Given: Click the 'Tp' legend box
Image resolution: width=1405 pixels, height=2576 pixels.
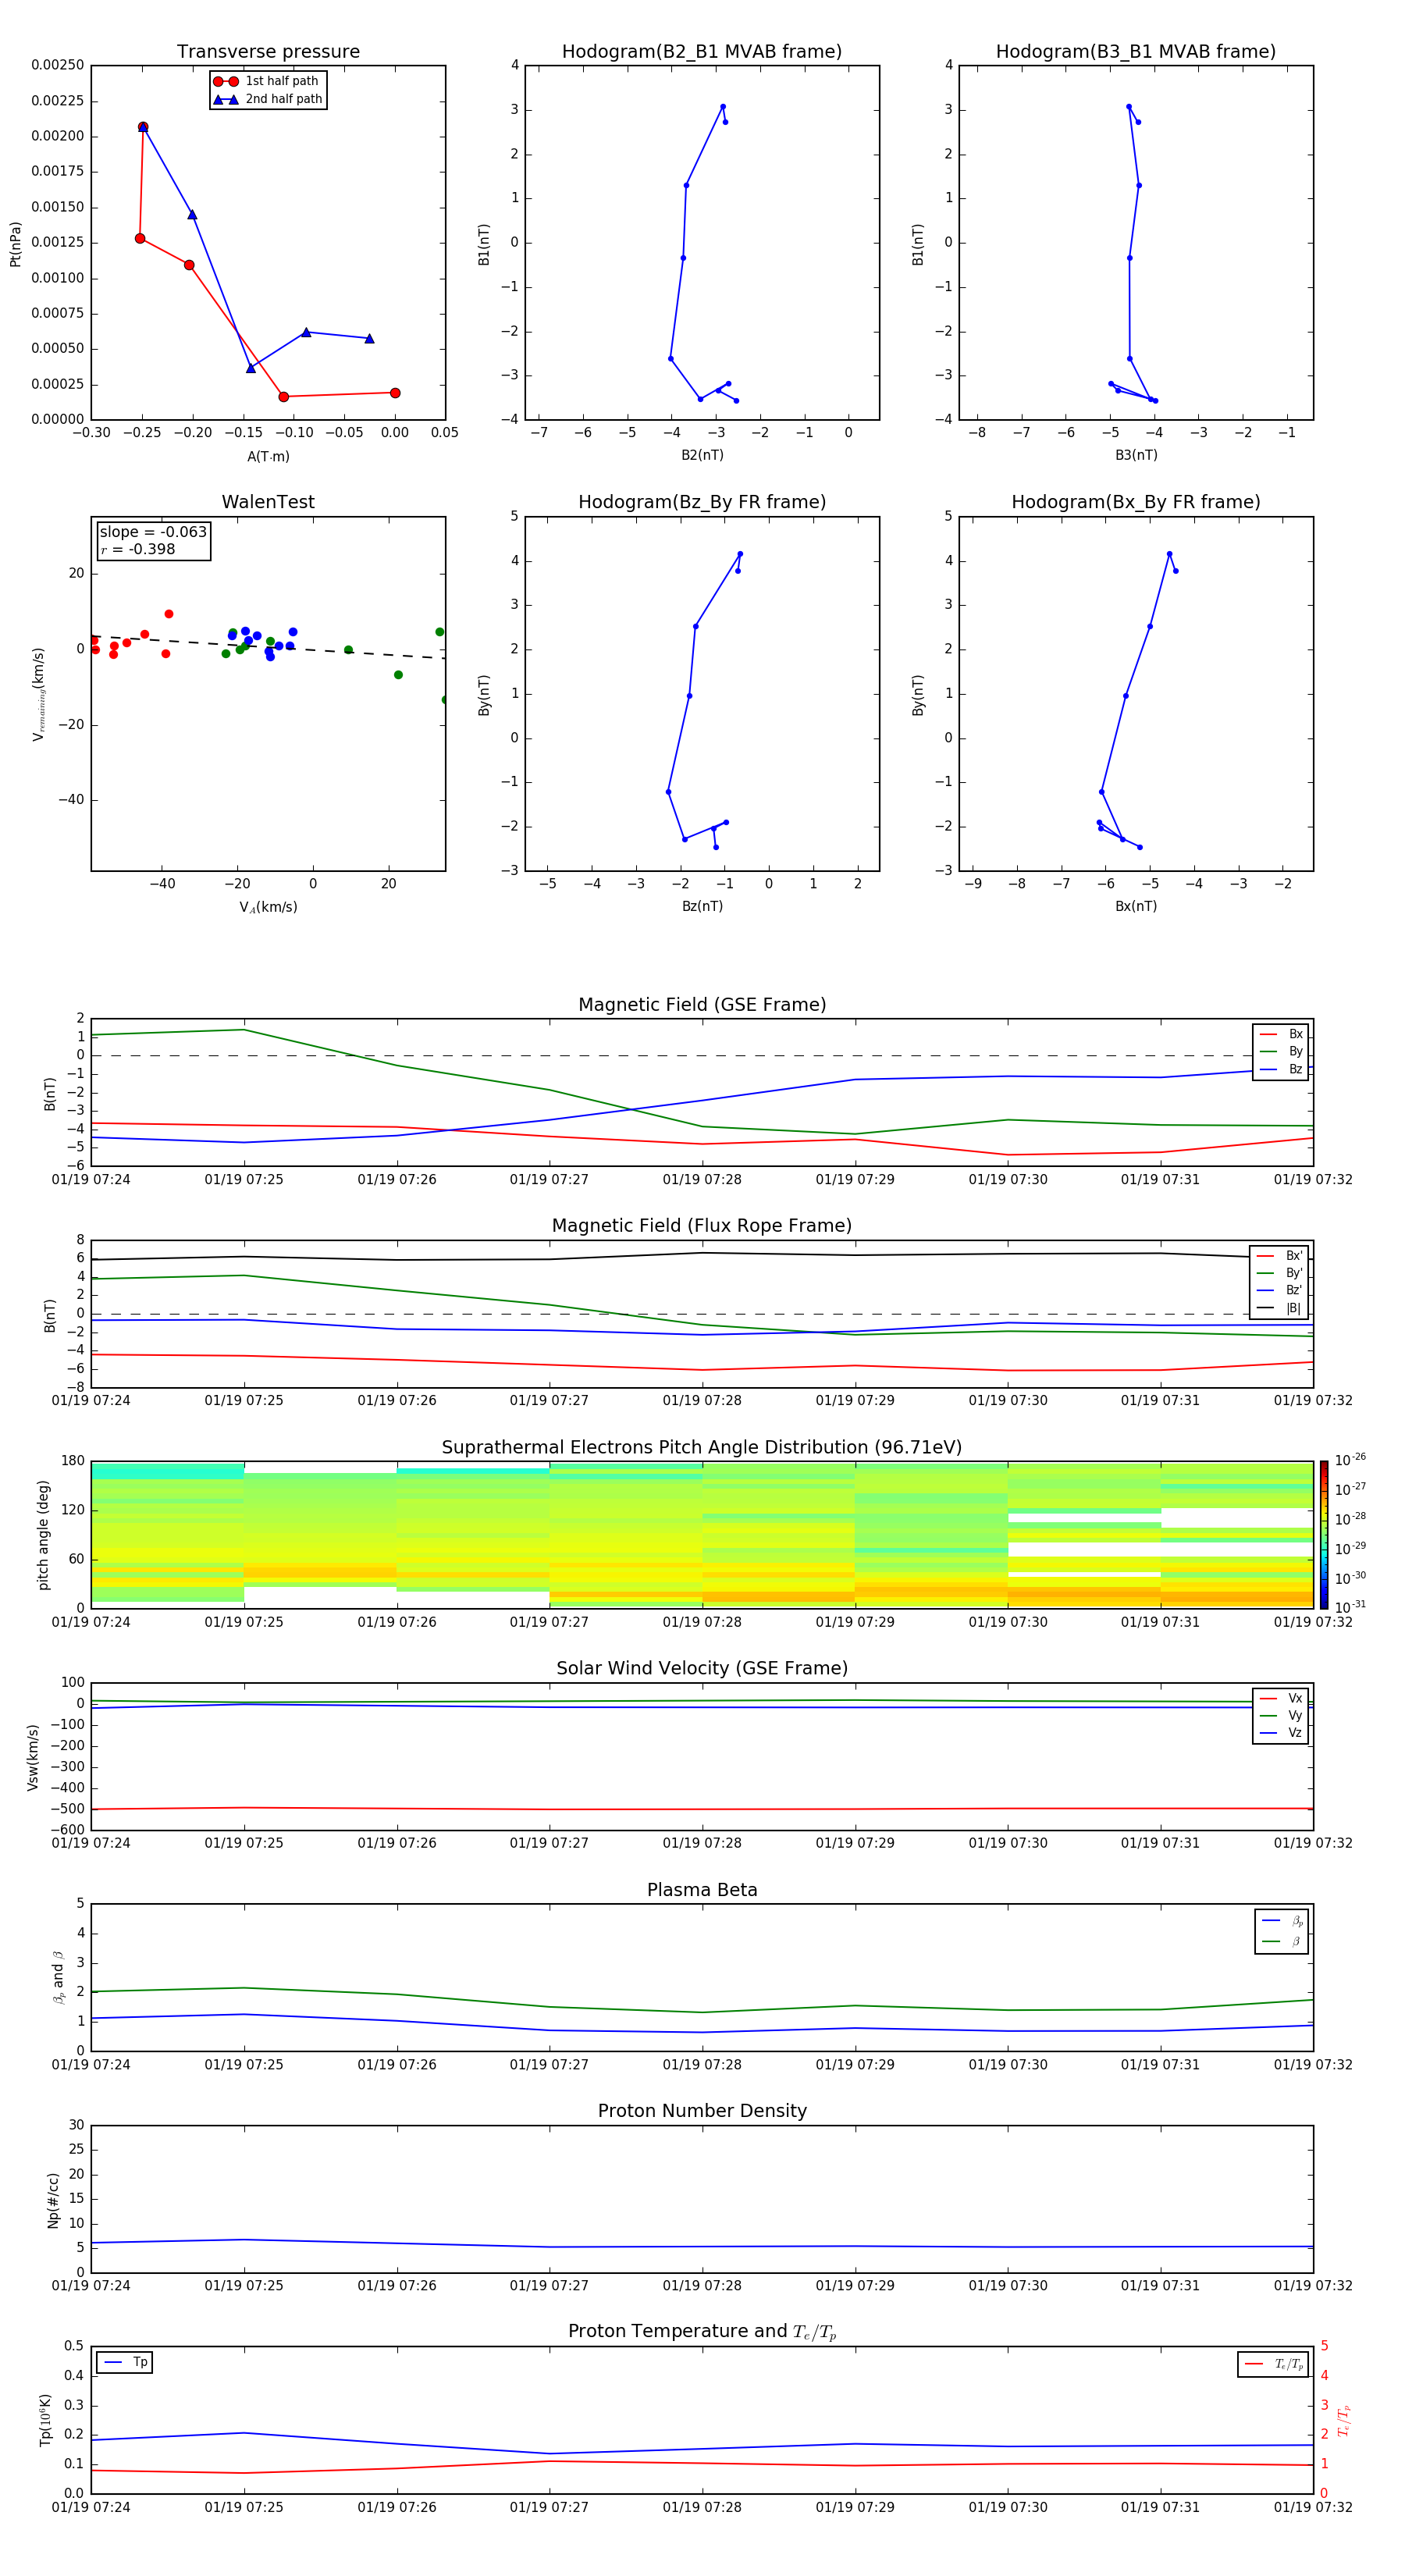Looking at the screenshot, I should pyautogui.click(x=125, y=2362).
